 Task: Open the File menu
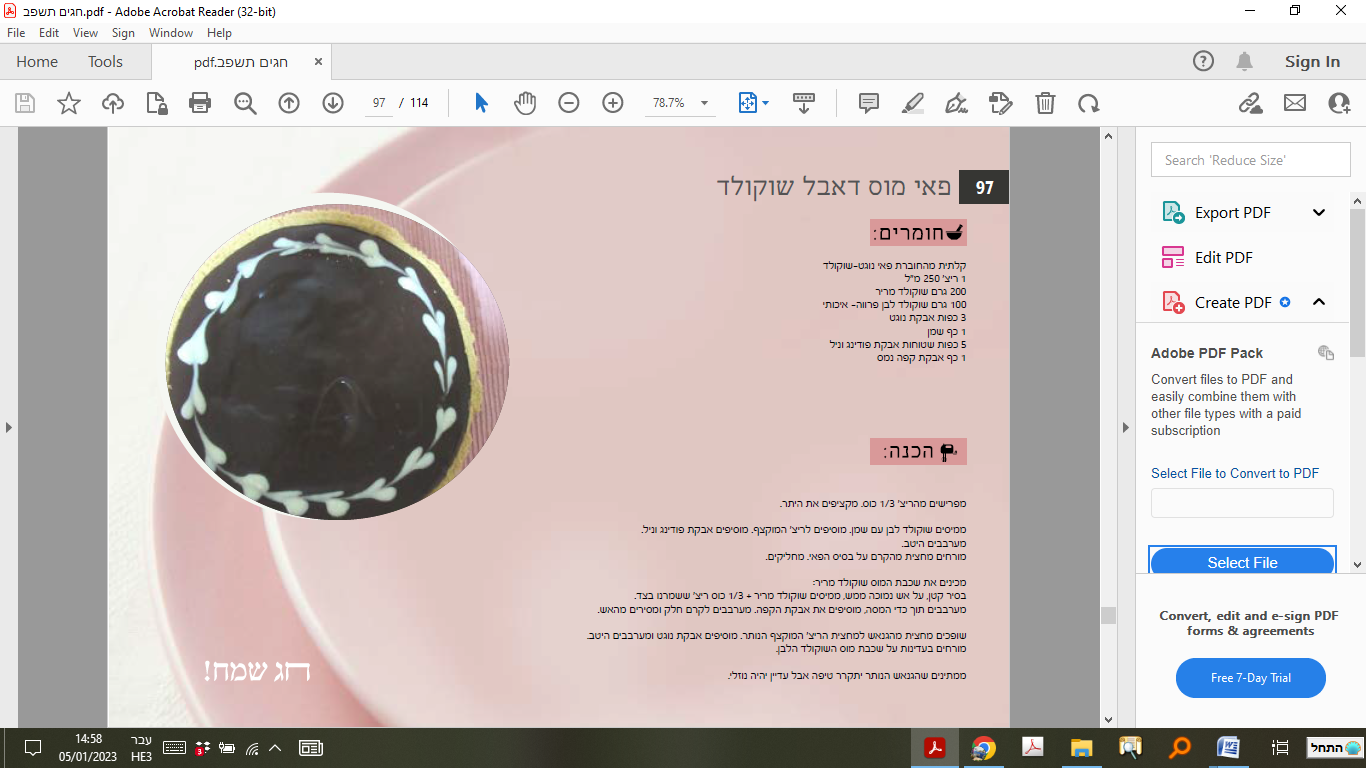(15, 33)
